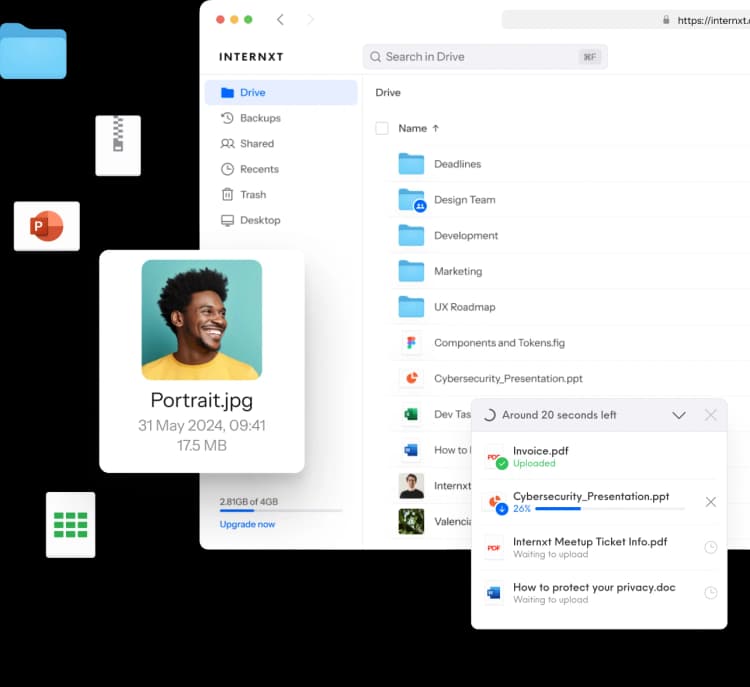This screenshot has height=687, width=750.
Task: Open the Design Team shared folder
Action: point(464,200)
